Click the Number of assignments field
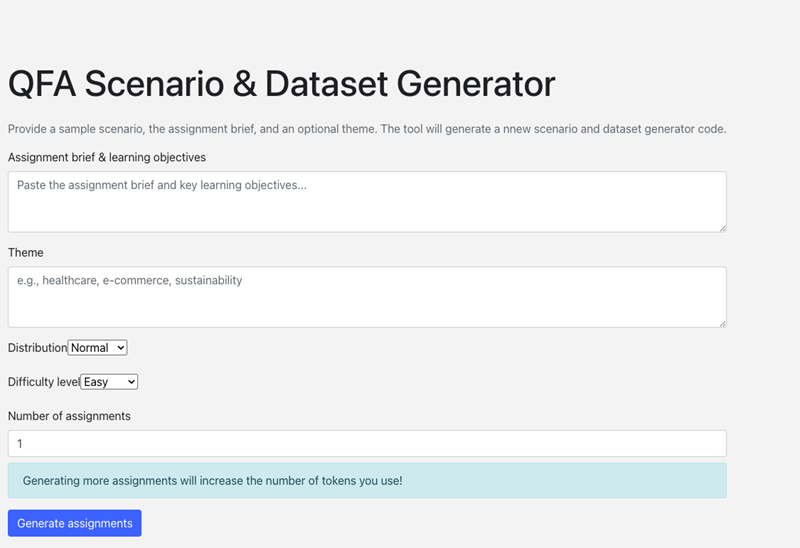This screenshot has width=800, height=548. (x=367, y=443)
